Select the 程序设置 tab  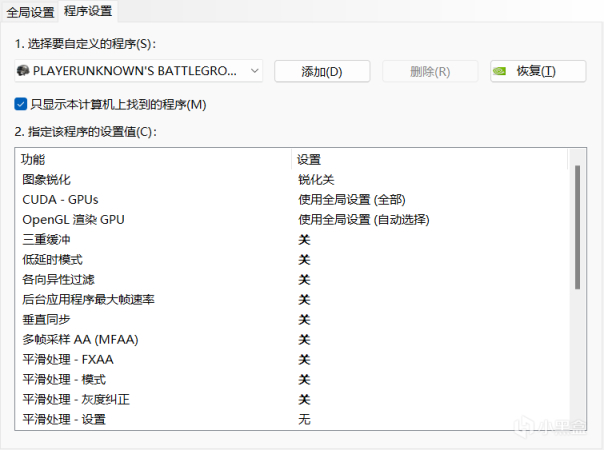coord(88,11)
